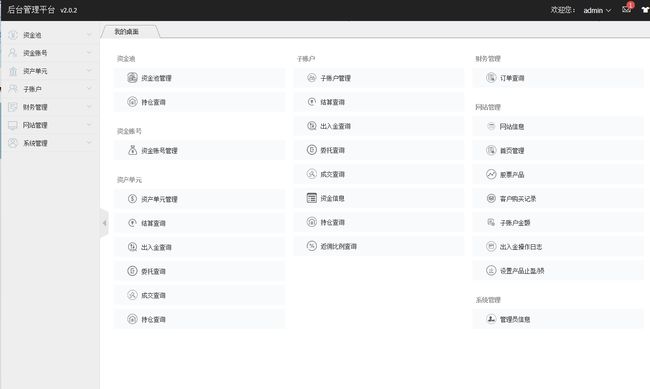Expand the 系统管理 sidebar chevron
Image resolution: width=650 pixels, height=389 pixels.
tap(89, 143)
